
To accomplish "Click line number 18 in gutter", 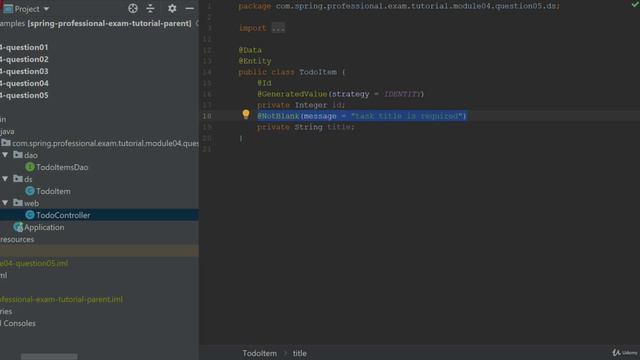I will tap(207, 116).
